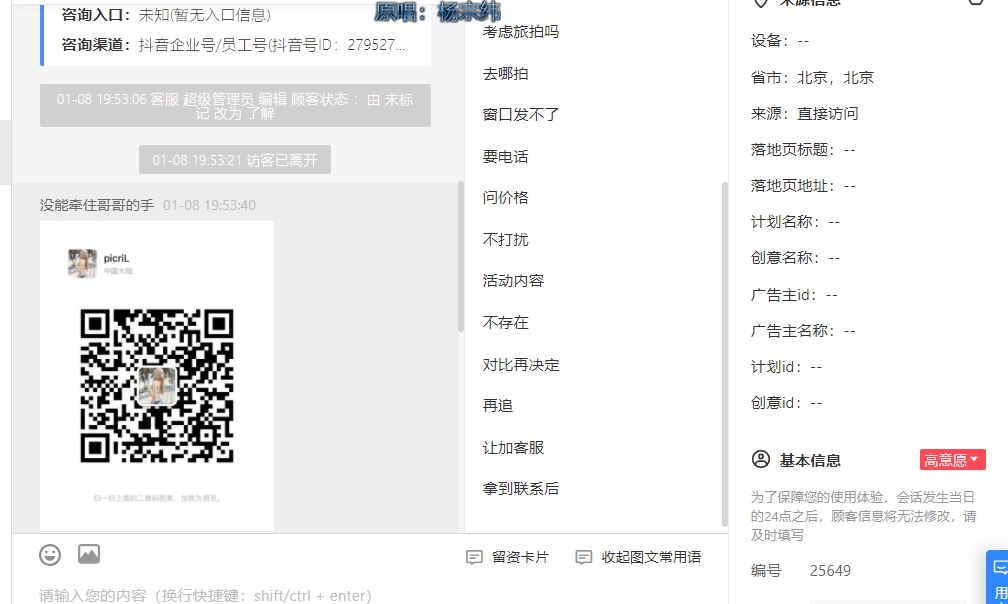Select quick phrase 考虑旅拍吗
The height and width of the screenshot is (604, 1008).
coord(521,31)
